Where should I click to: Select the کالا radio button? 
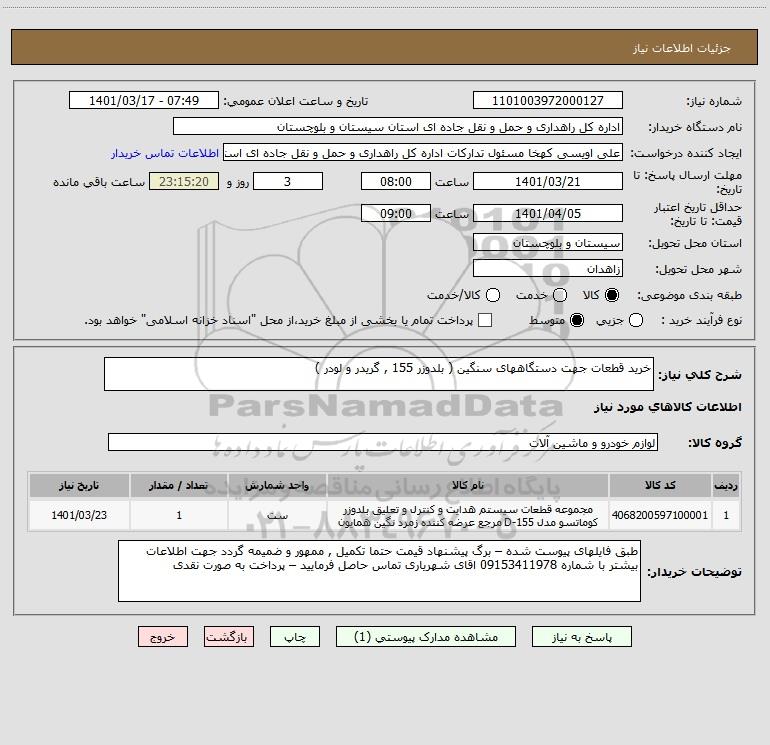click(612, 295)
